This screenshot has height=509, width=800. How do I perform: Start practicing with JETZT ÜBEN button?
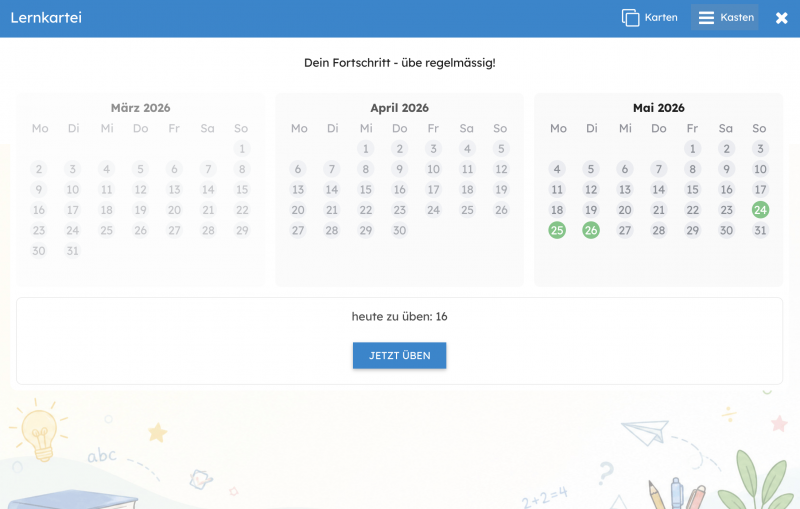tap(399, 355)
